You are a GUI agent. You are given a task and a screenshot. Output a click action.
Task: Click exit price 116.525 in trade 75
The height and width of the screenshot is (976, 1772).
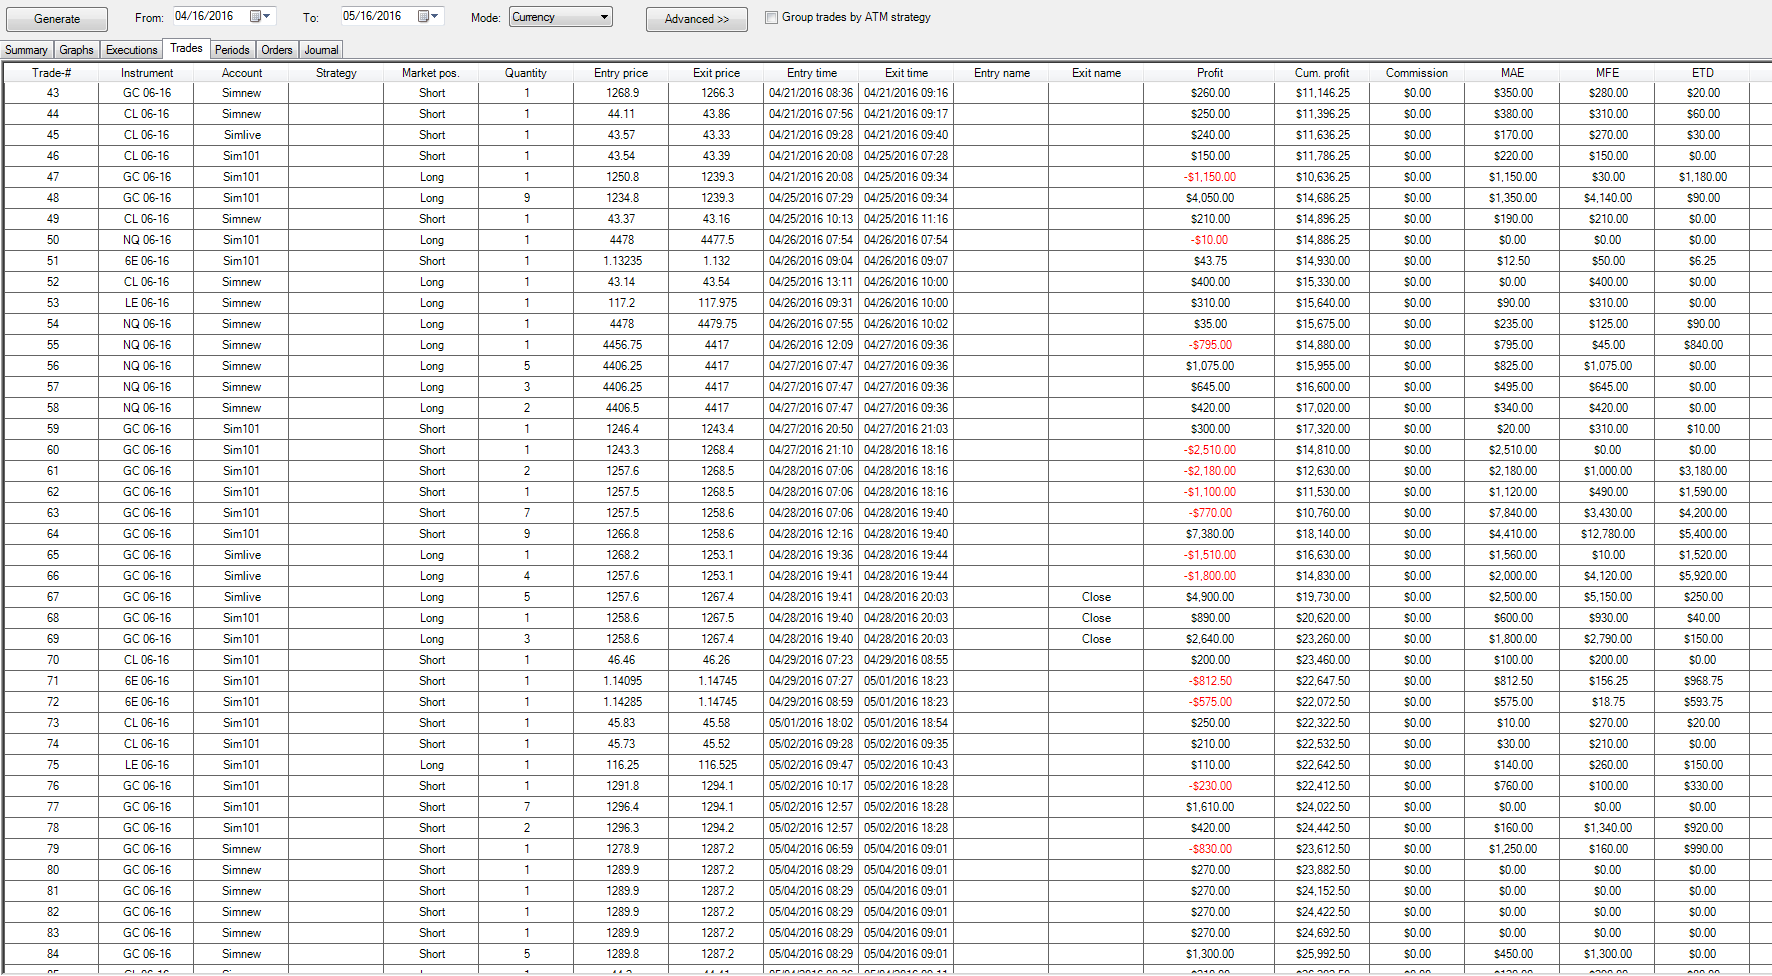717,765
